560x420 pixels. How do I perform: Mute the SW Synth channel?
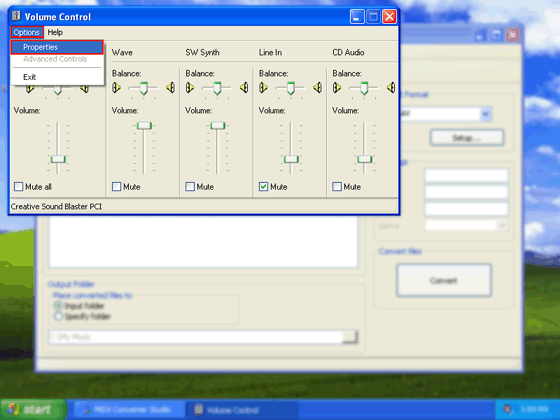190,186
